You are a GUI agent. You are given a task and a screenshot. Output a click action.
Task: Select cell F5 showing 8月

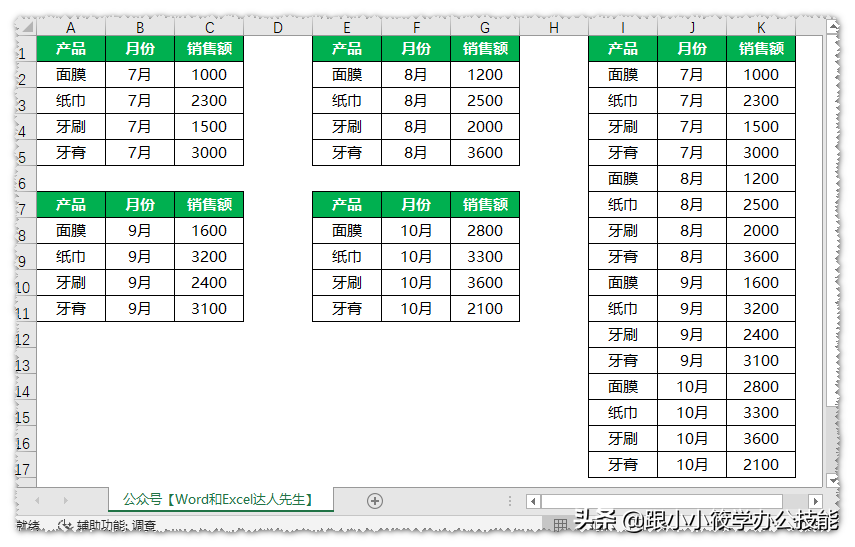(416, 153)
